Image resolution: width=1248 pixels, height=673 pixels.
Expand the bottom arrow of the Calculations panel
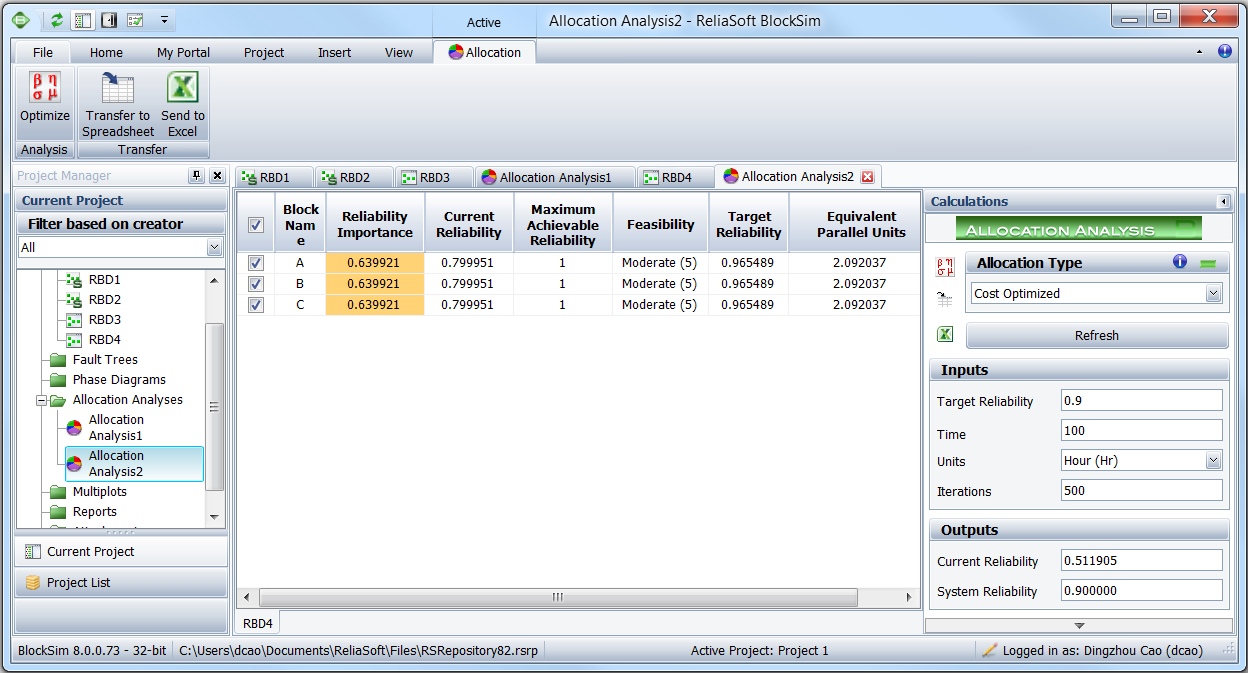1078,626
